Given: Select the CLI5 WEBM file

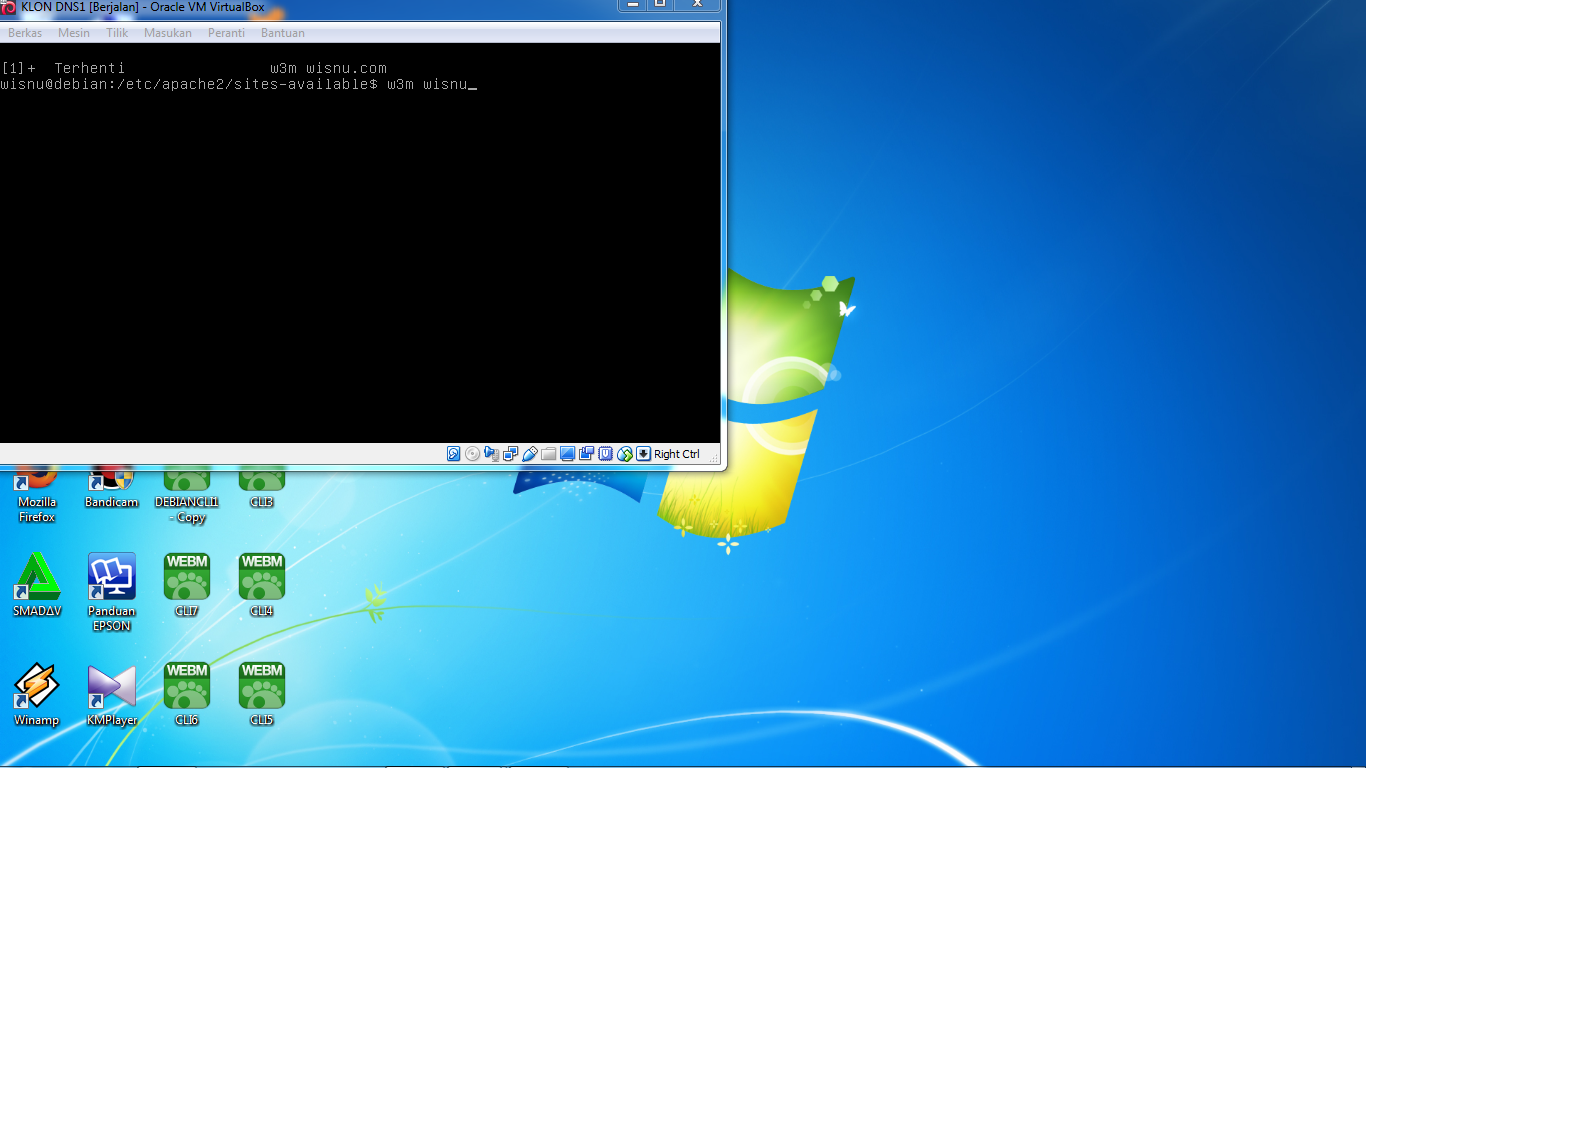Looking at the screenshot, I should coord(262,694).
